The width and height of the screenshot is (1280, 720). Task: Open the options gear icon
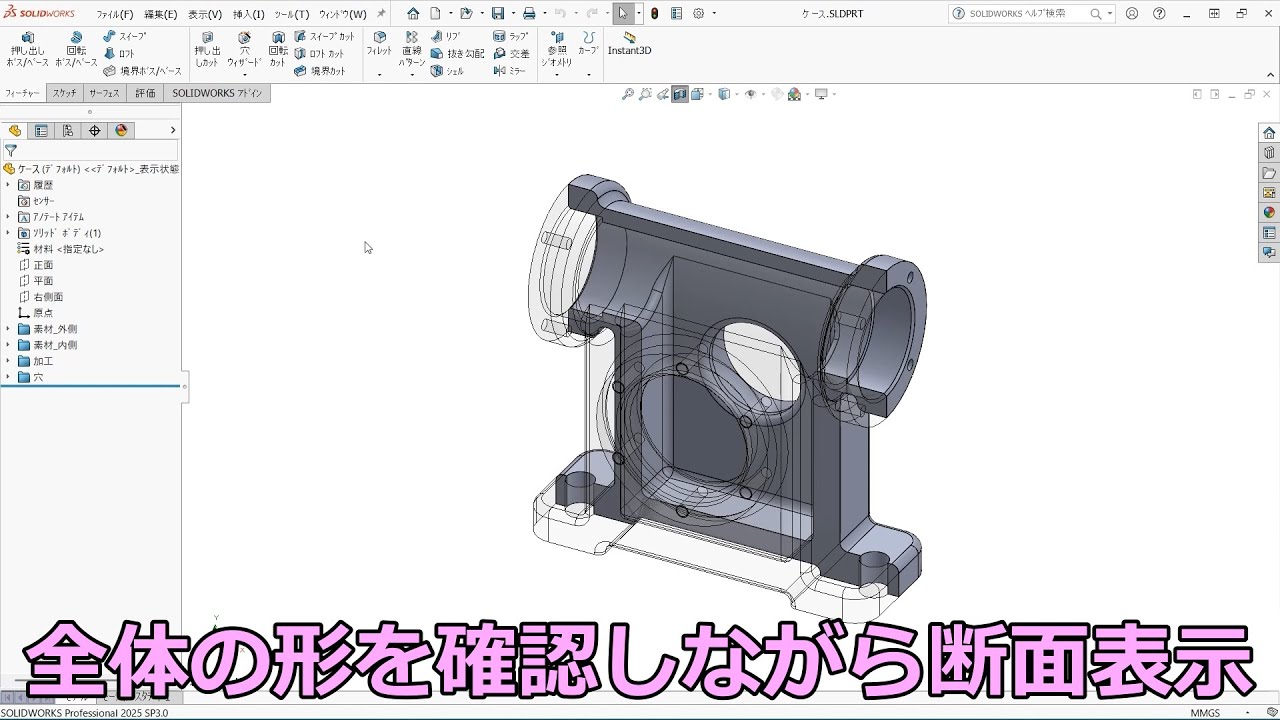[x=699, y=14]
